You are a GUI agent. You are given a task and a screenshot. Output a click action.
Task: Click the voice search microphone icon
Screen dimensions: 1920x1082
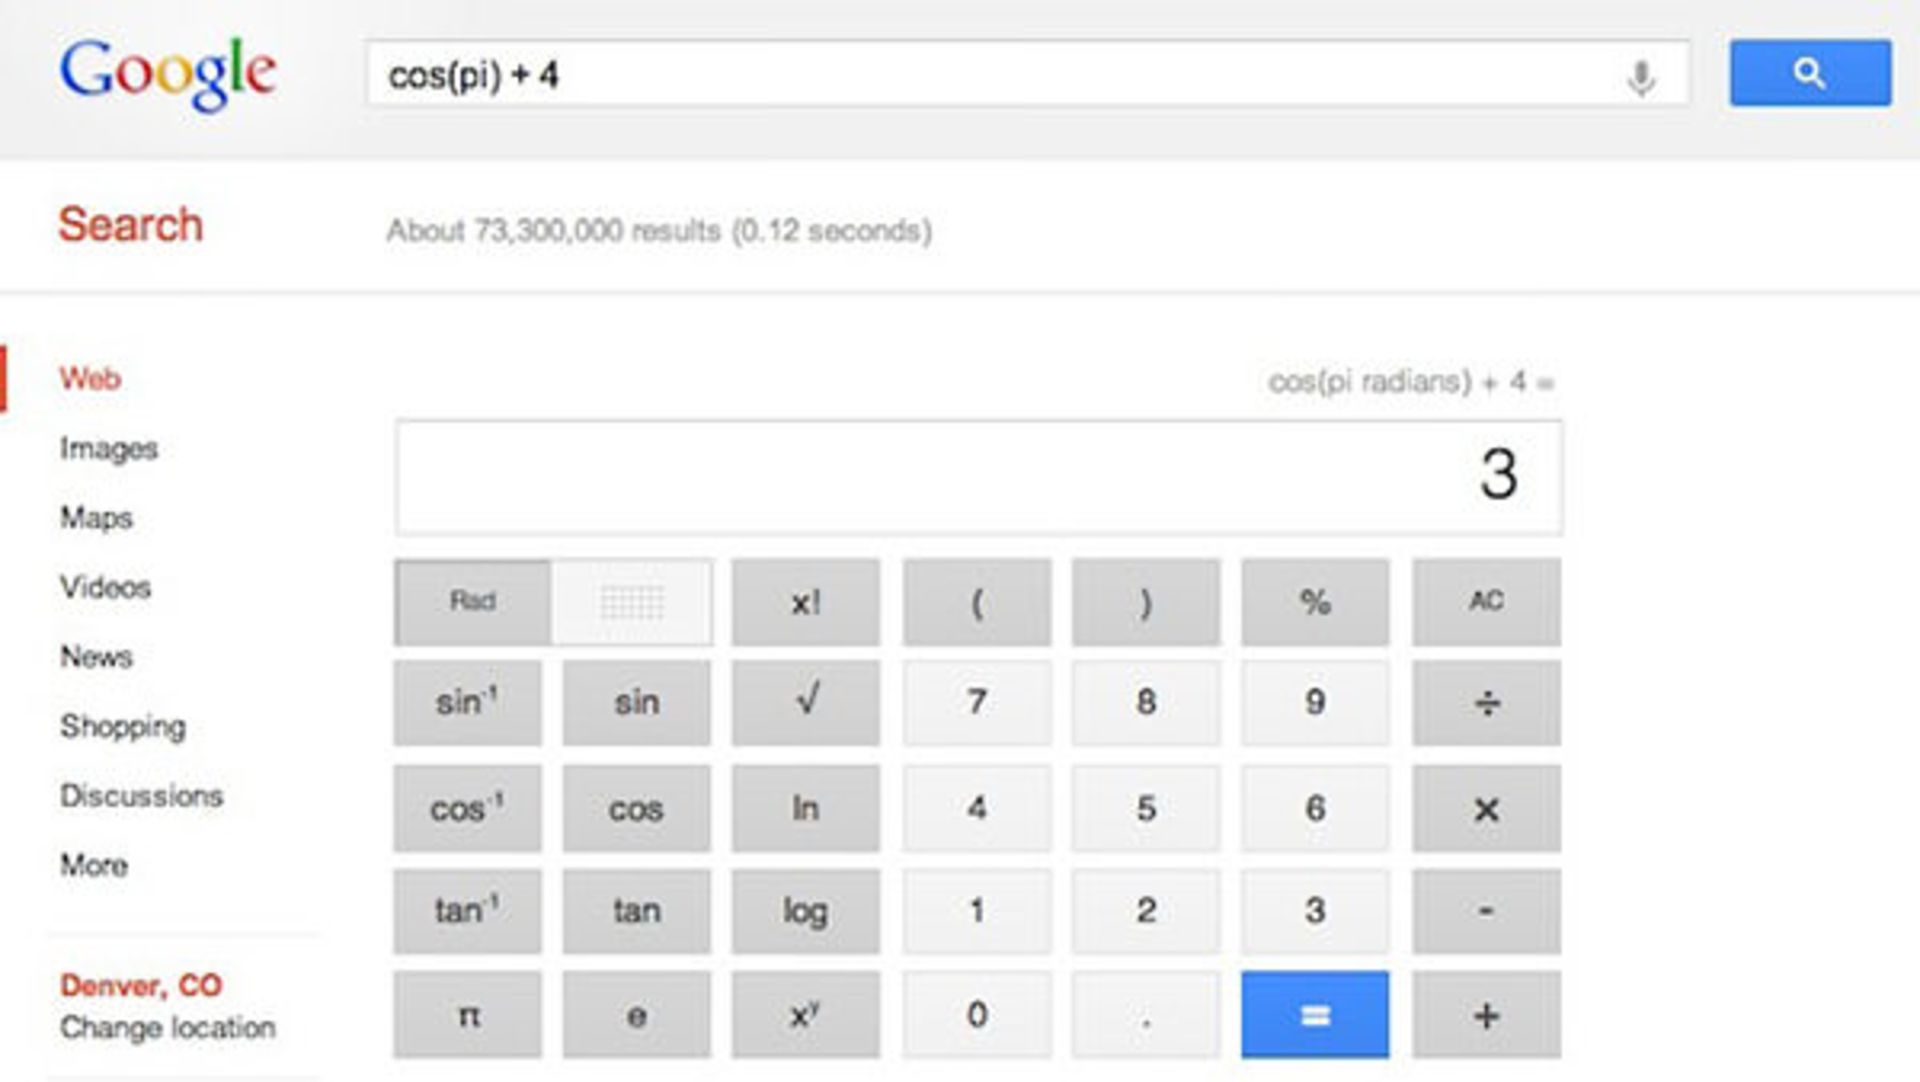1640,77
